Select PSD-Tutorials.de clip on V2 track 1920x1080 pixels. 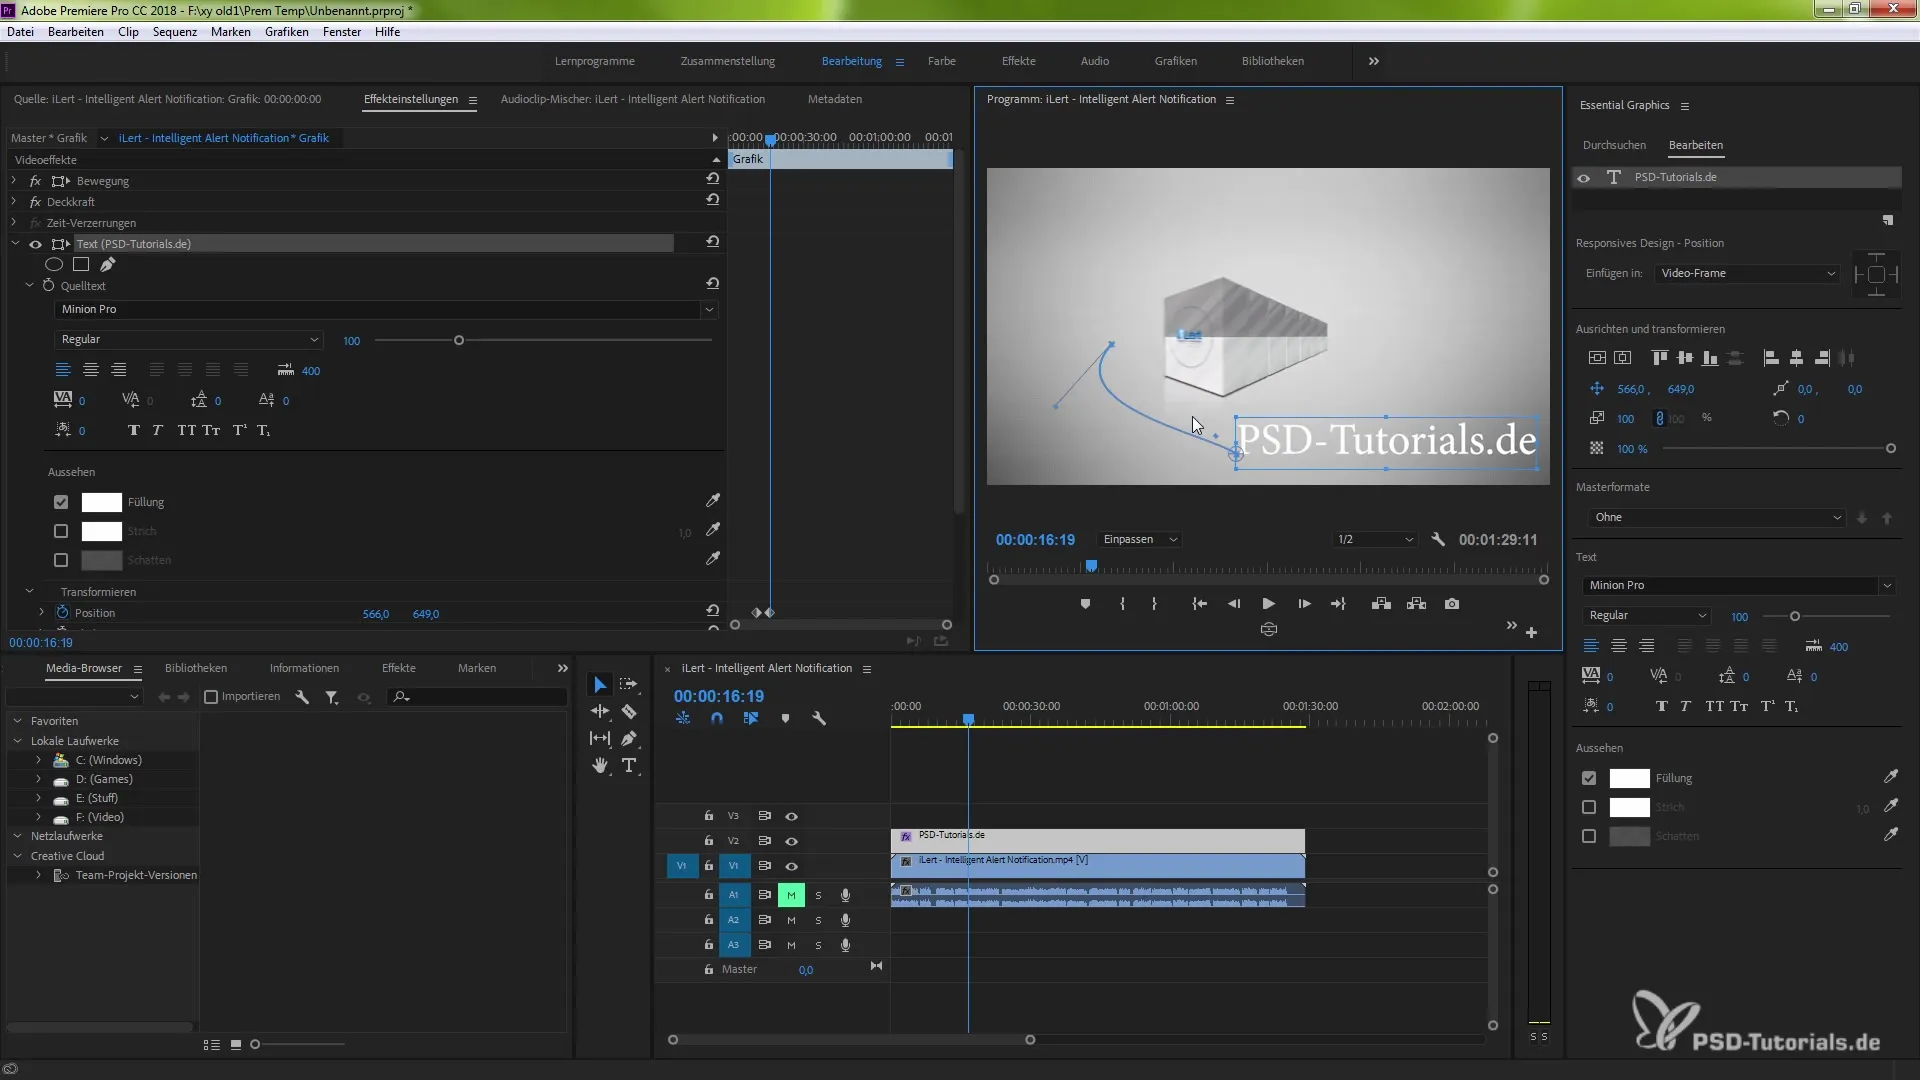pyautogui.click(x=1097, y=840)
